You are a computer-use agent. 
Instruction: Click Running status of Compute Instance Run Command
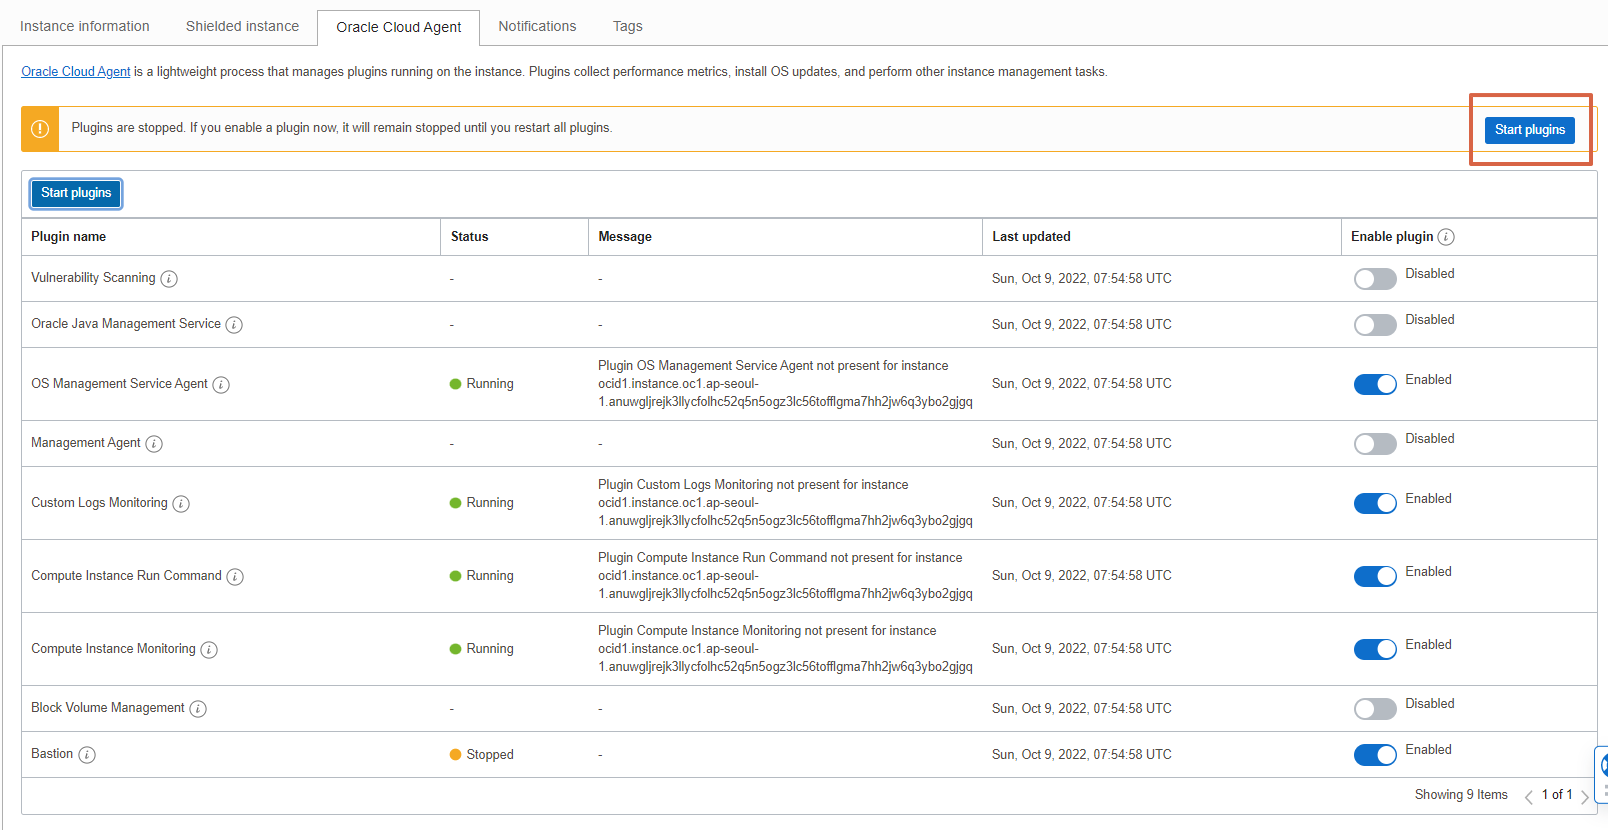click(x=482, y=576)
